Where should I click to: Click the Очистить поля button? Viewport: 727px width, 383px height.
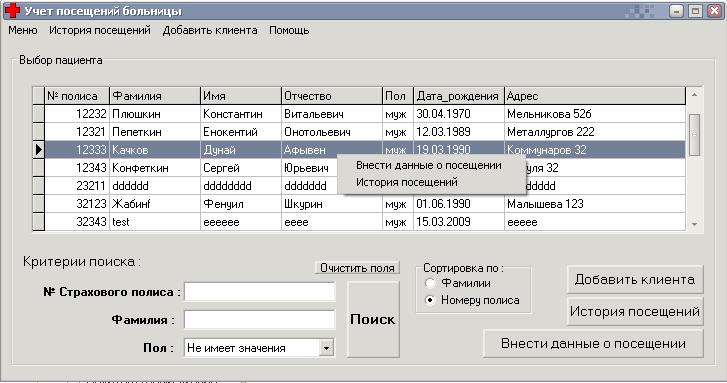tap(357, 268)
